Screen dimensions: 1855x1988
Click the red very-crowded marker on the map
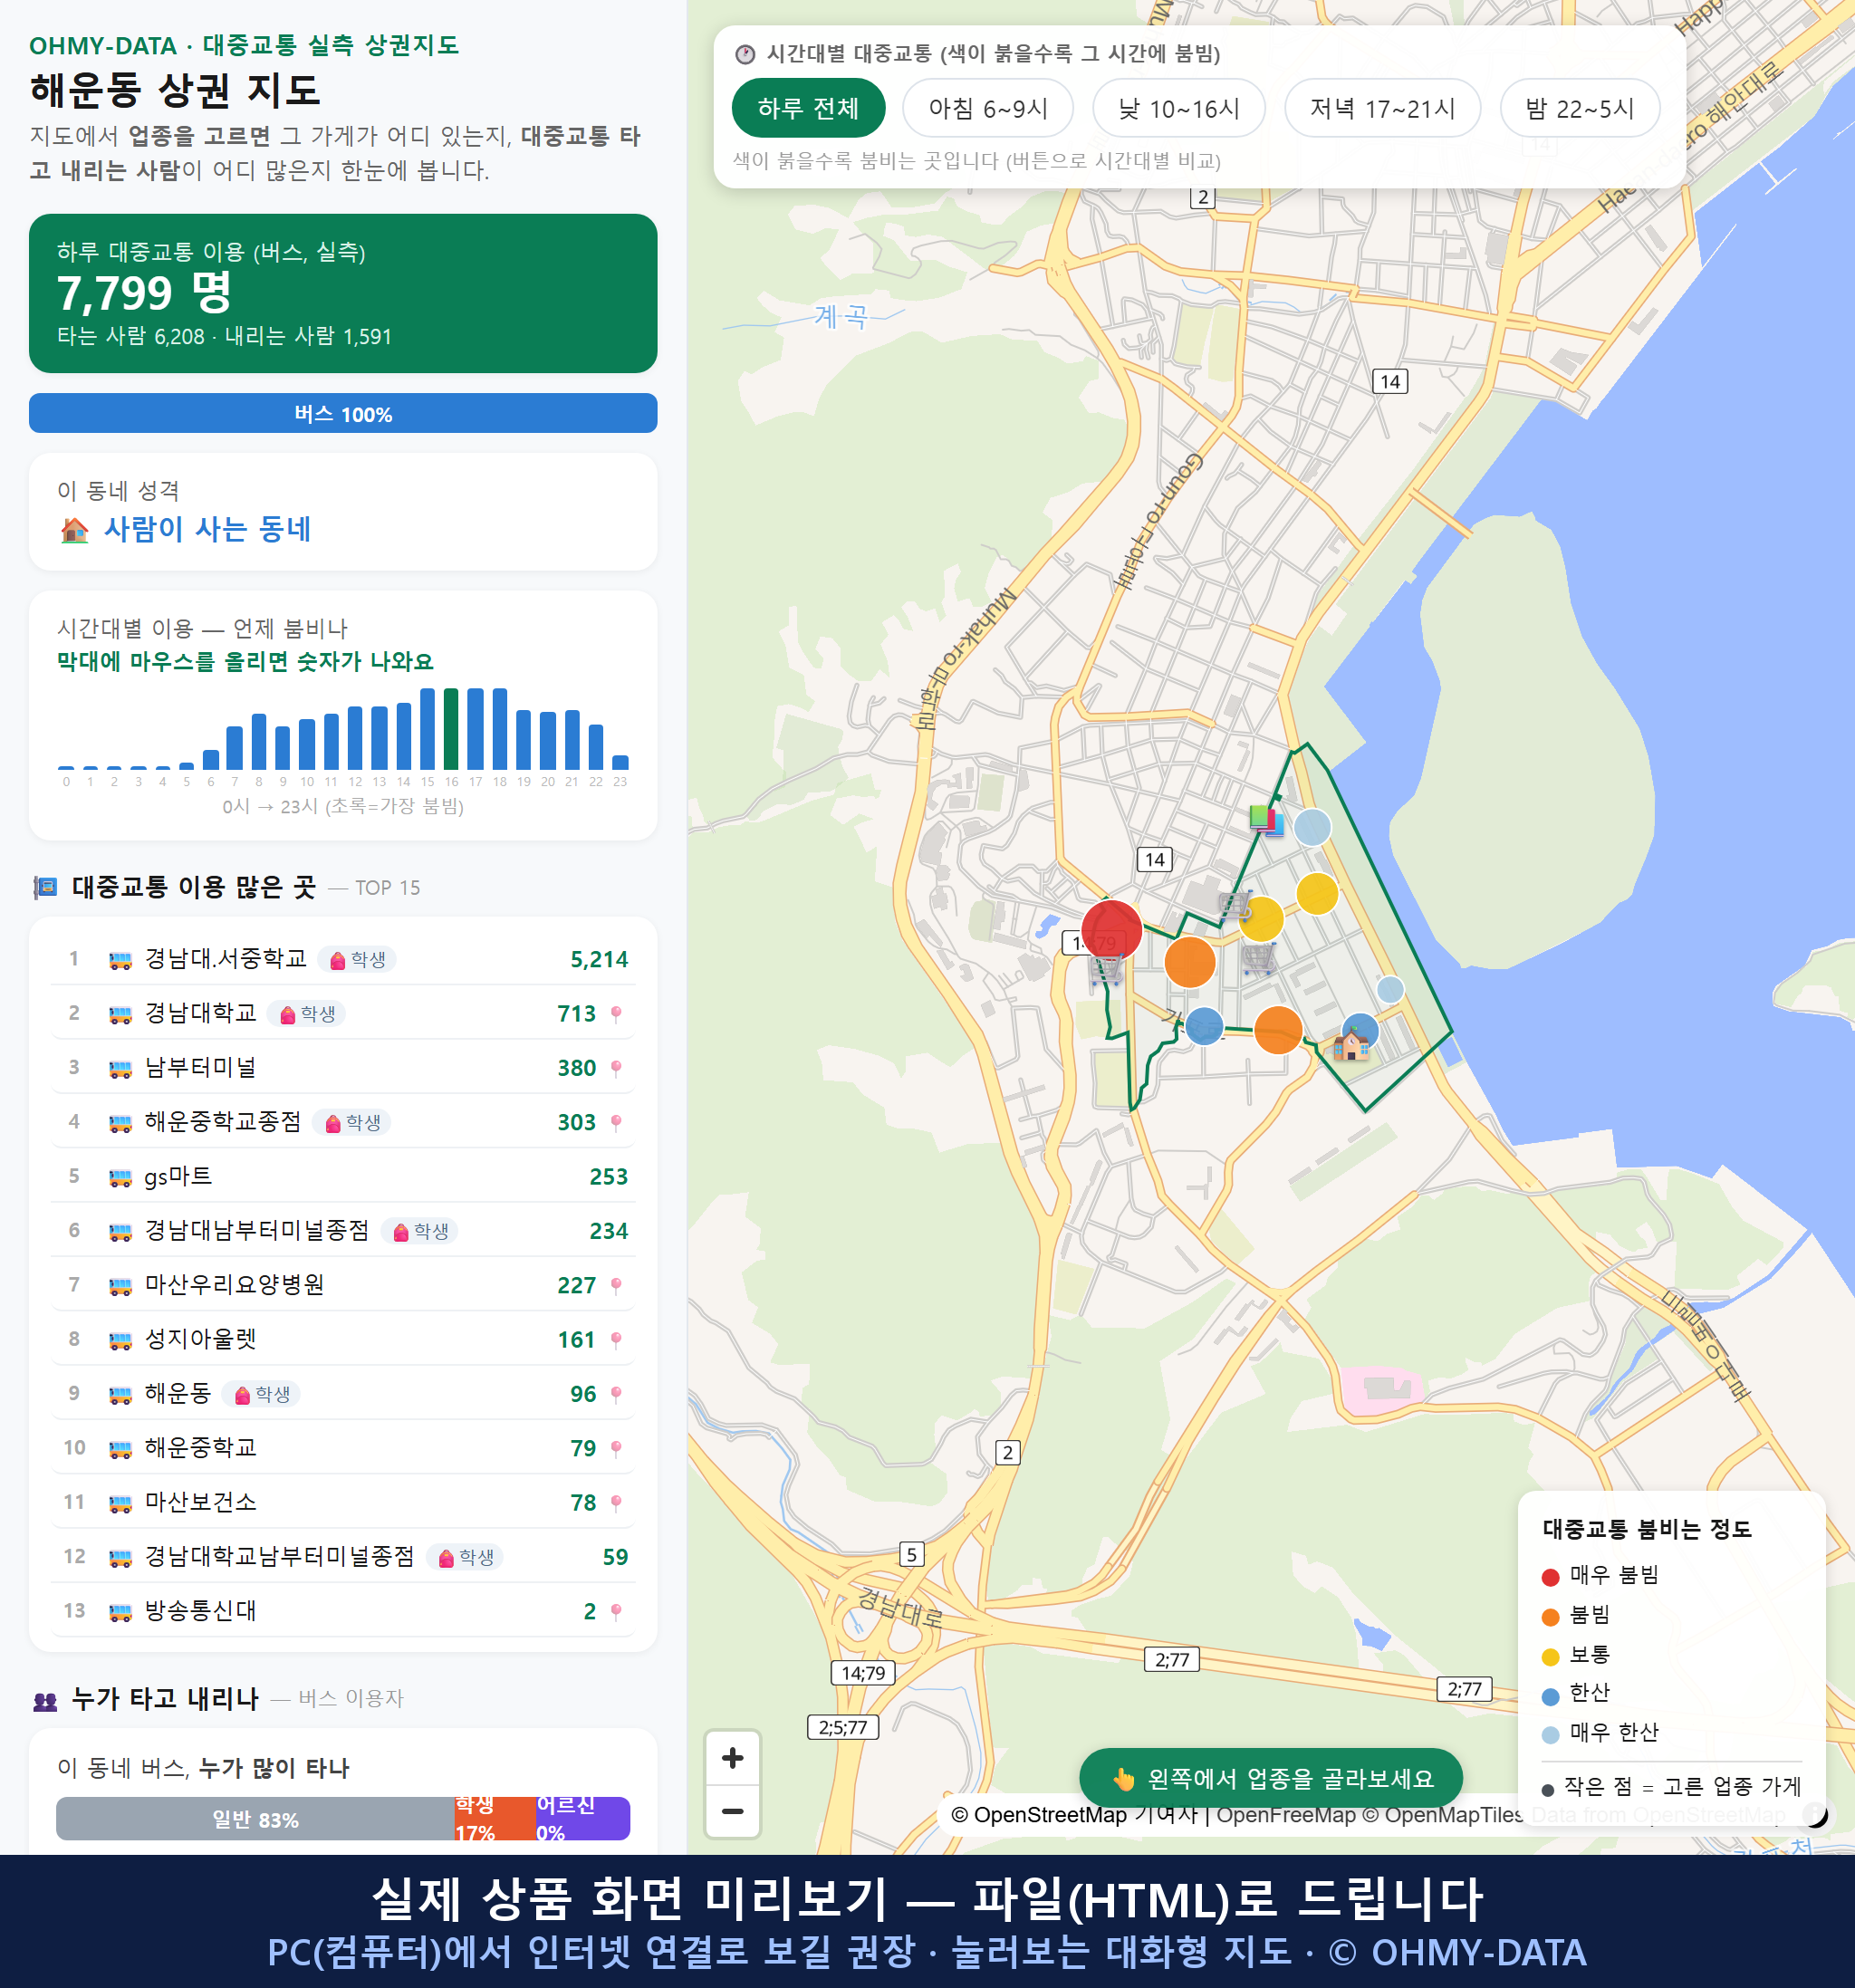[1111, 929]
